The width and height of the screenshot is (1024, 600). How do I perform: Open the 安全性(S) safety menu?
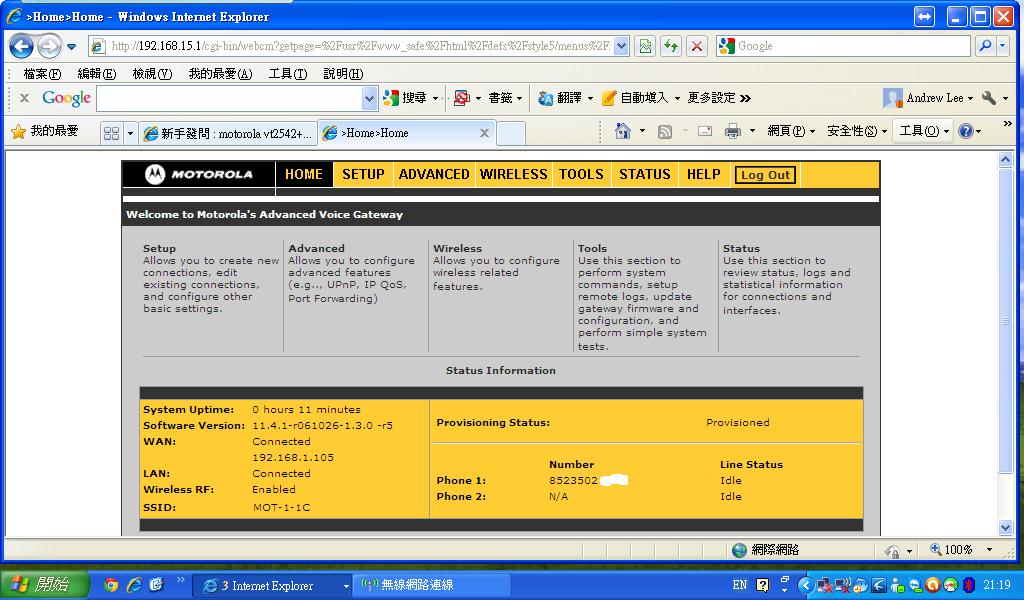(857, 131)
